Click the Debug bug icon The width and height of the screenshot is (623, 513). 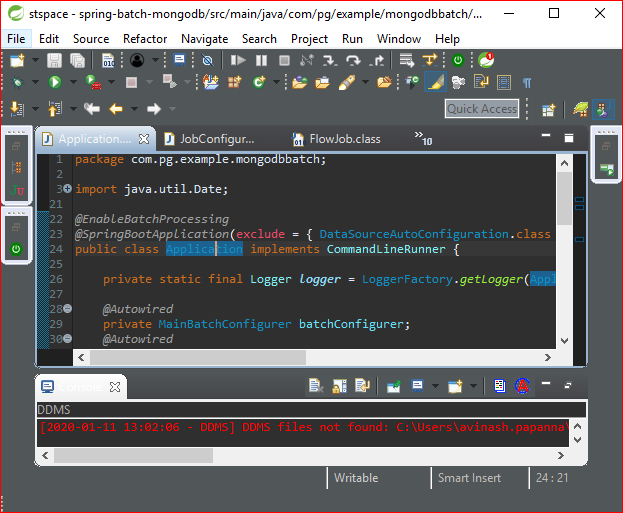point(17,83)
